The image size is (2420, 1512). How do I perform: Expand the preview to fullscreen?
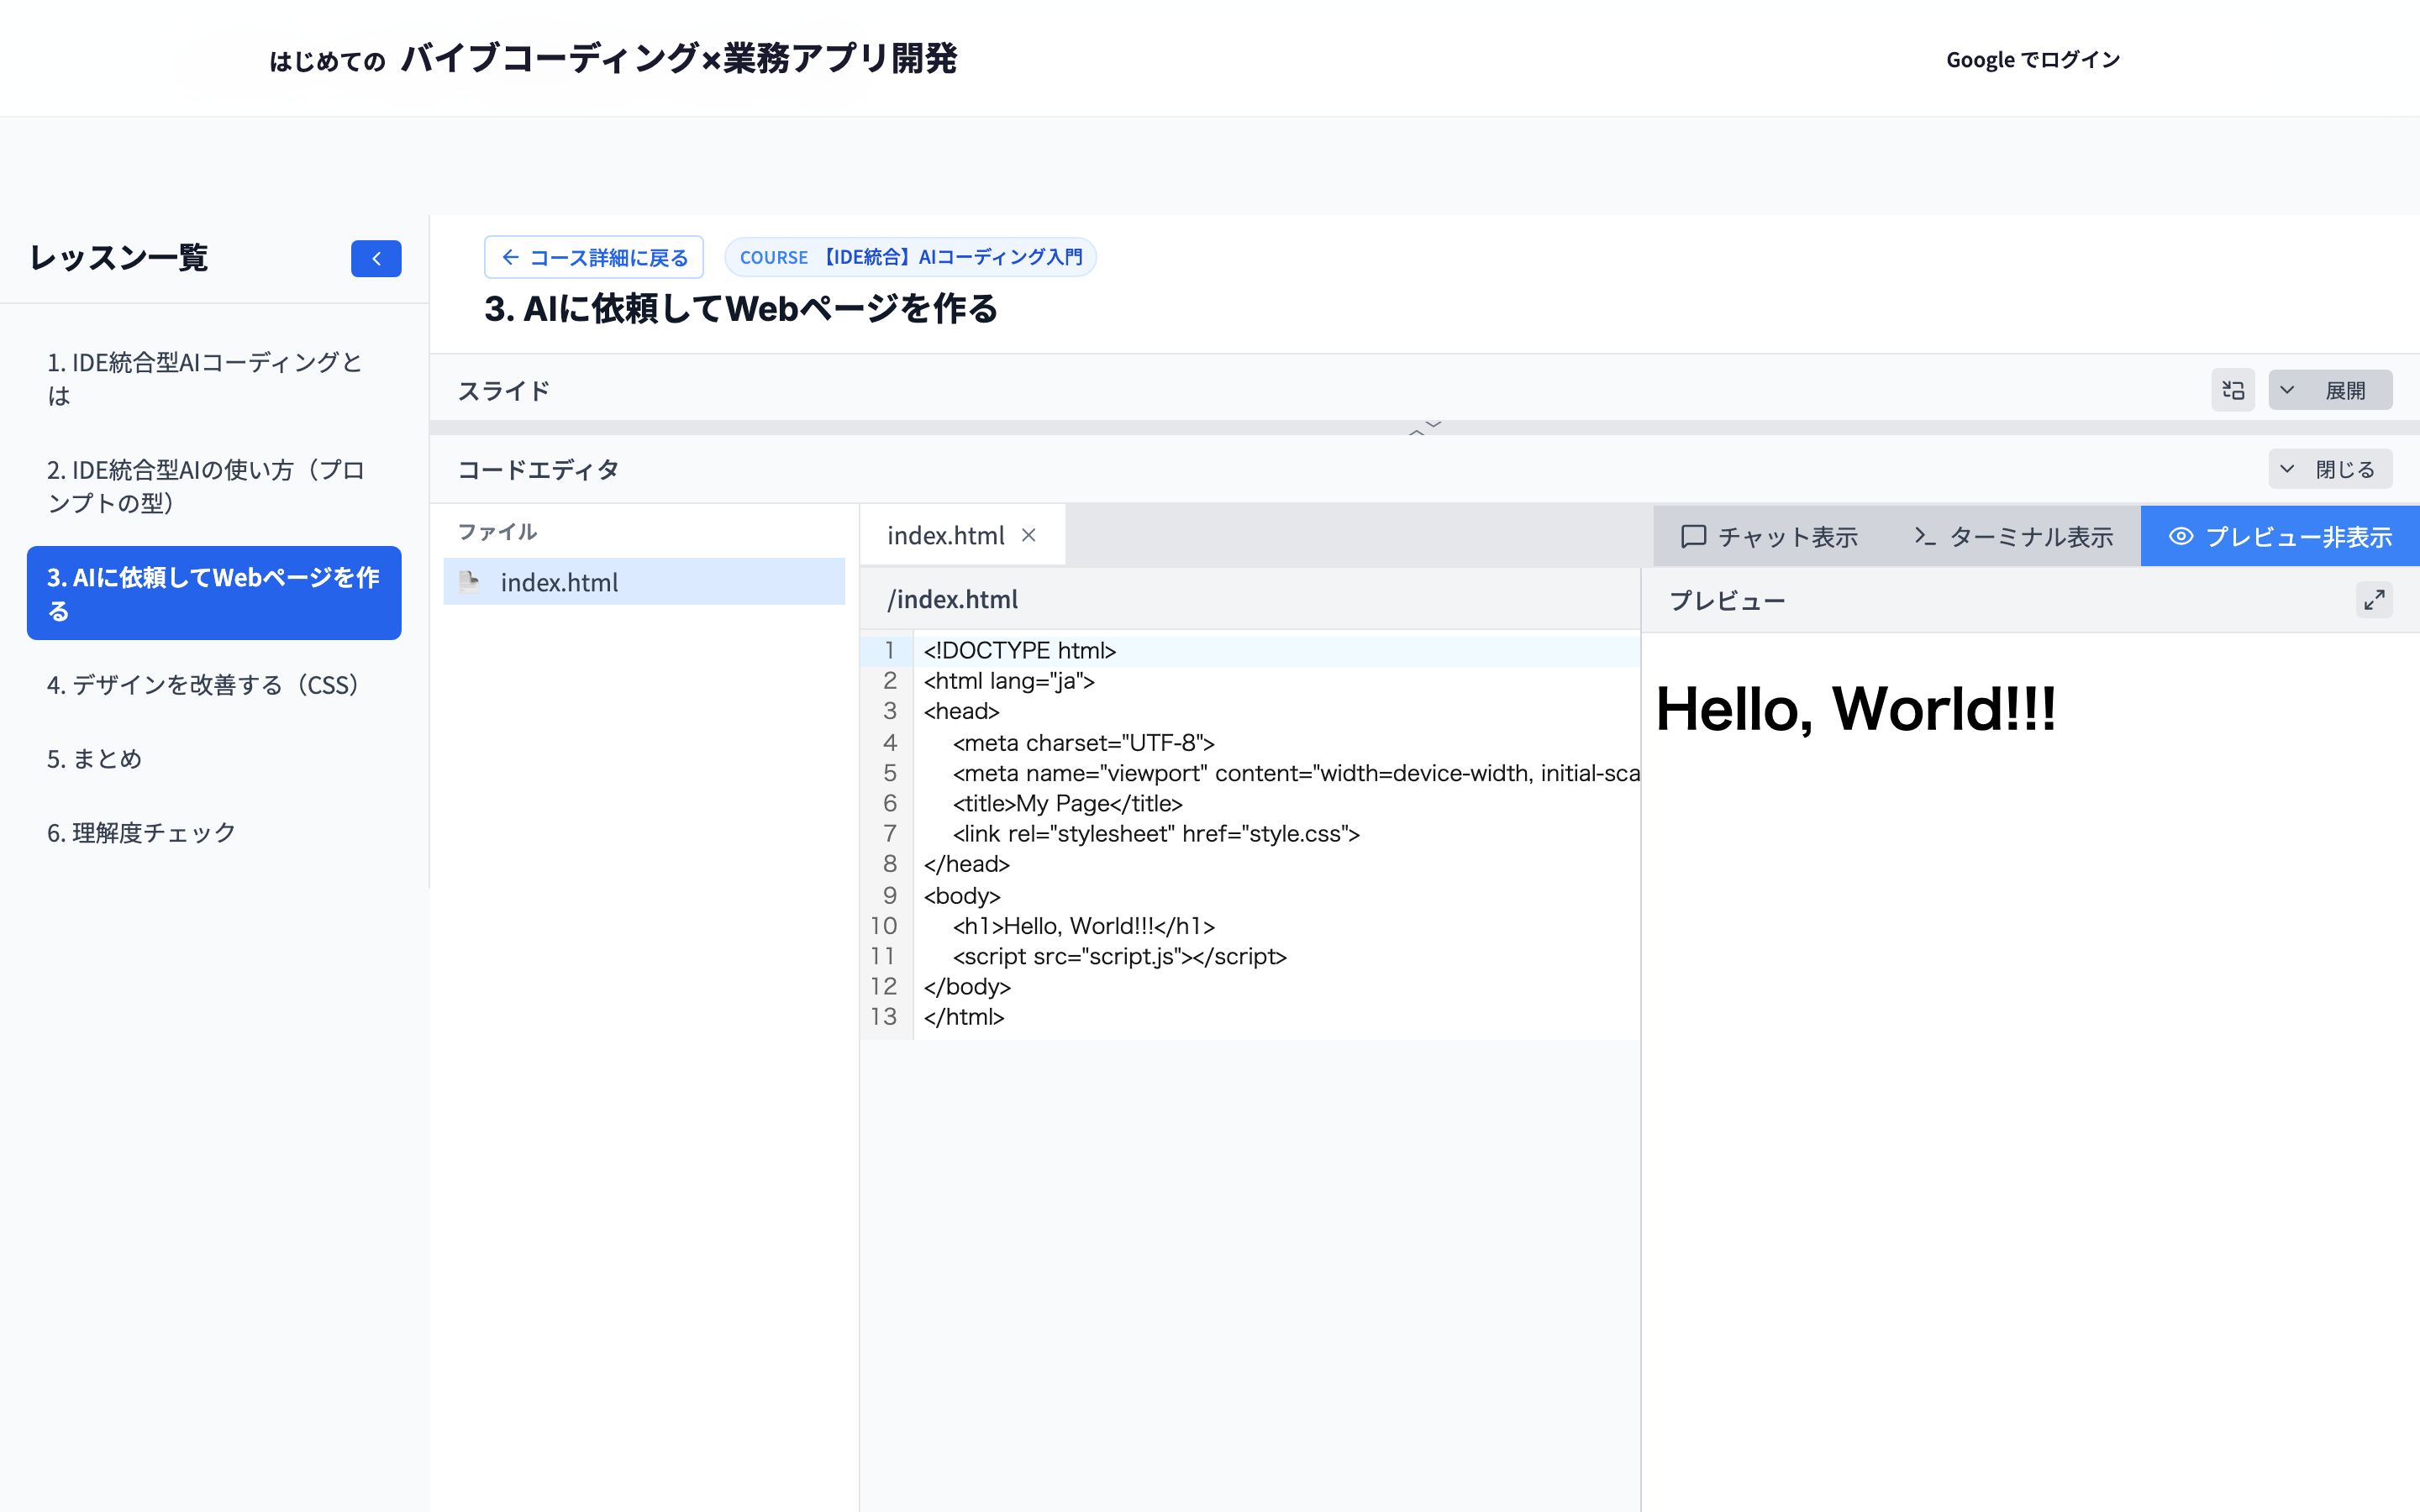coord(2374,600)
